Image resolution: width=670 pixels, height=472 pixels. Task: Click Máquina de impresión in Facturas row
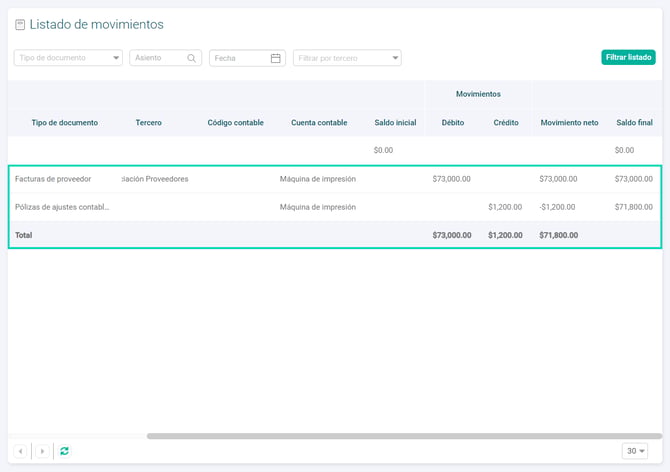click(317, 179)
